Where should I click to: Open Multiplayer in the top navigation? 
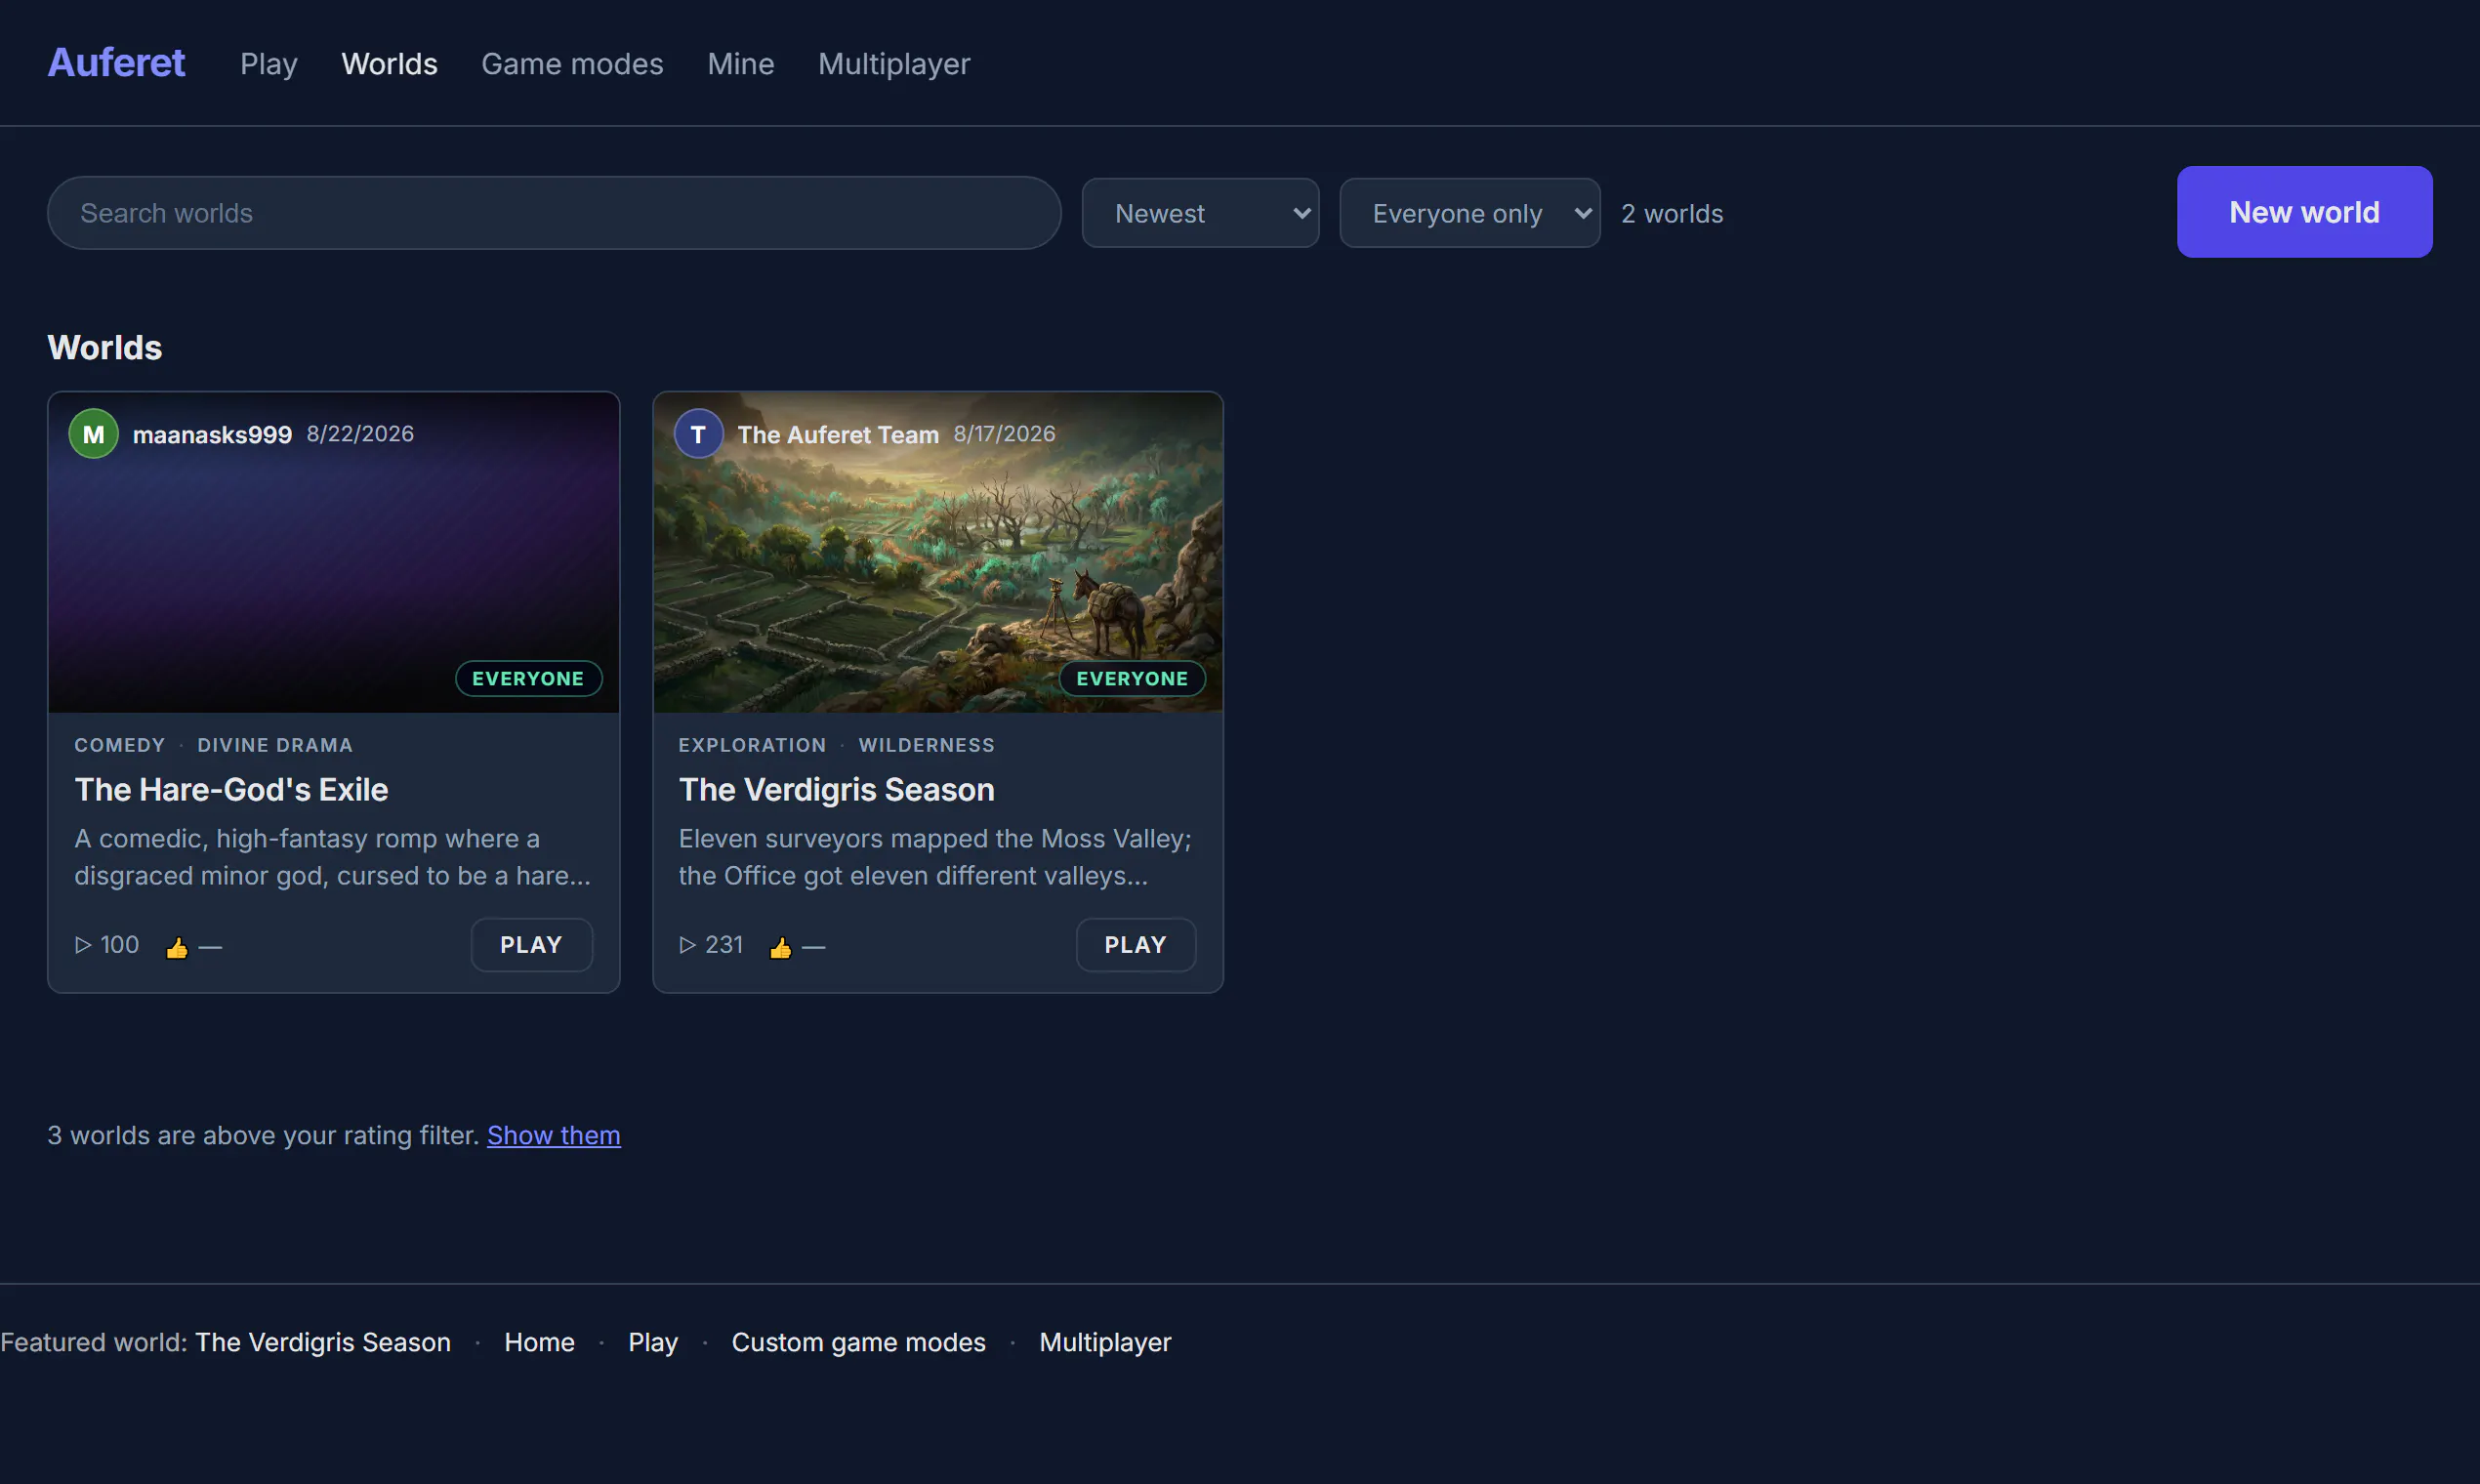pos(894,64)
